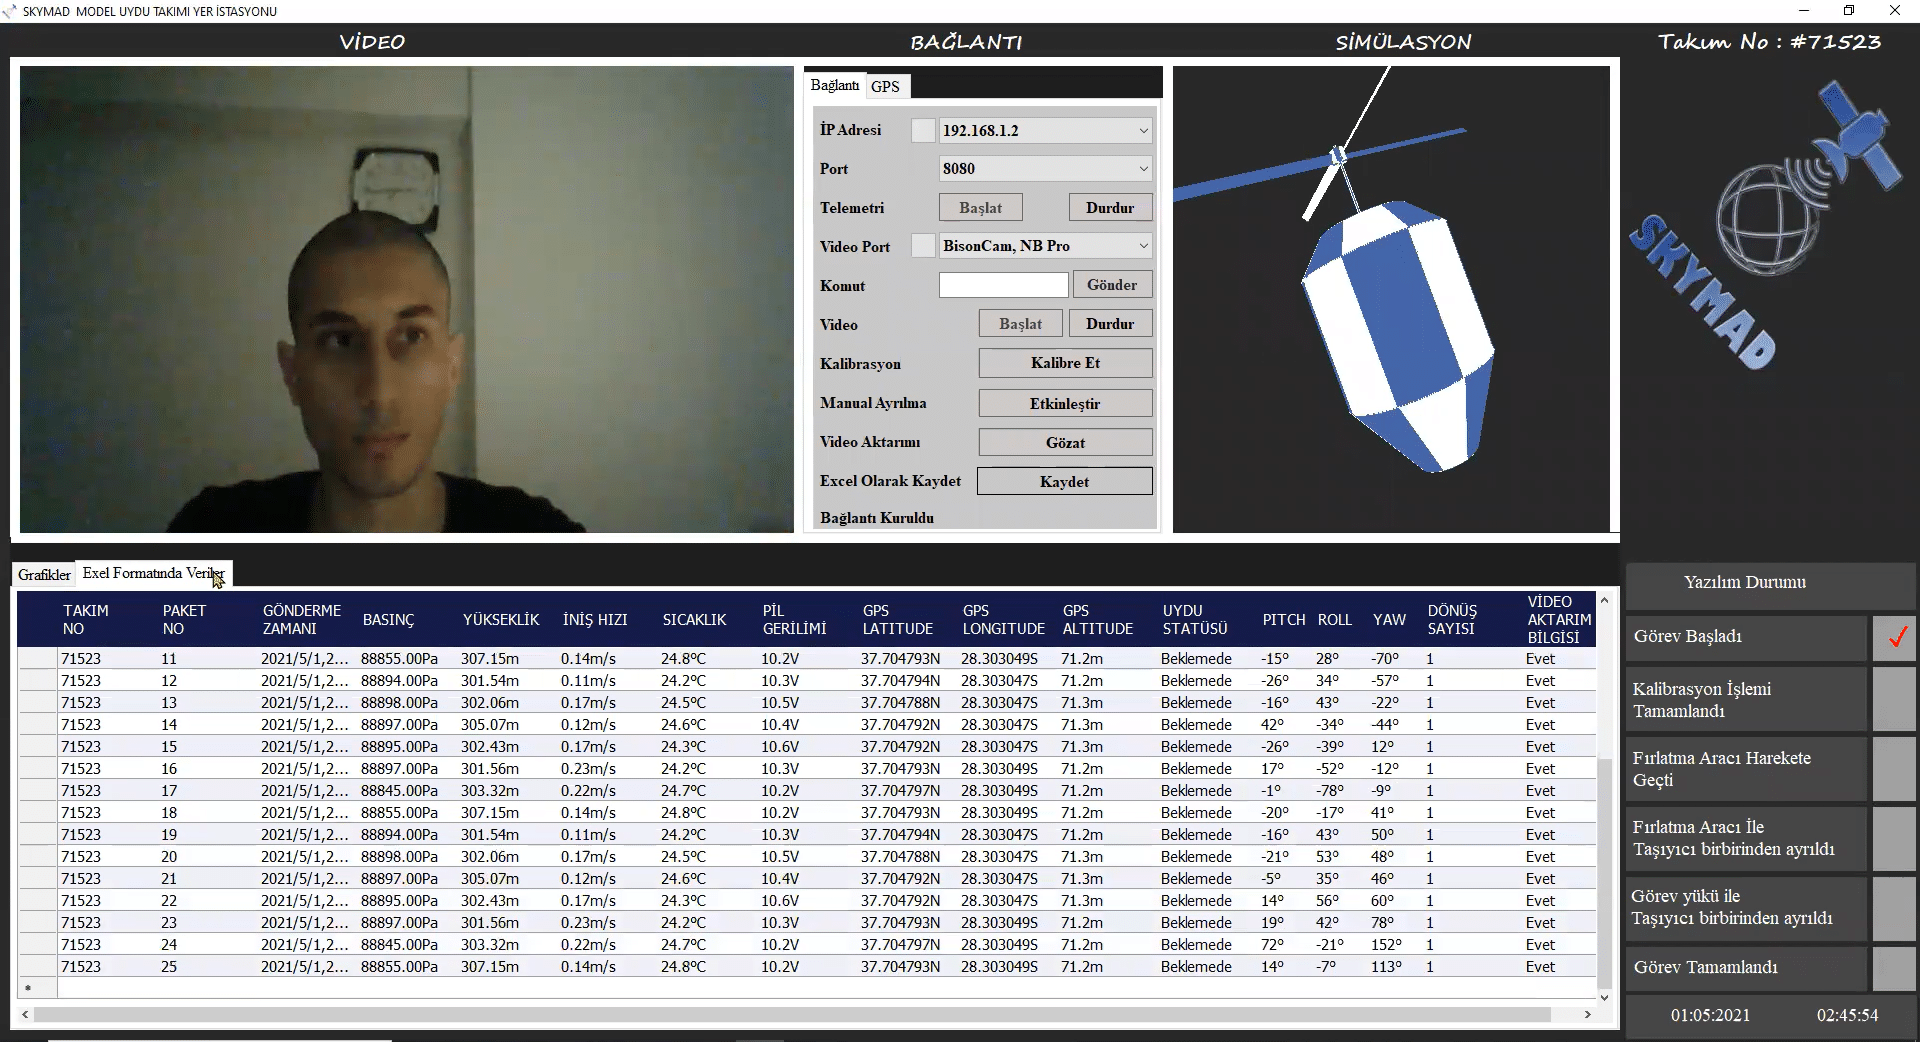The height and width of the screenshot is (1042, 1922).
Task: Click the YÜKSEKLİK column header
Action: (507, 620)
